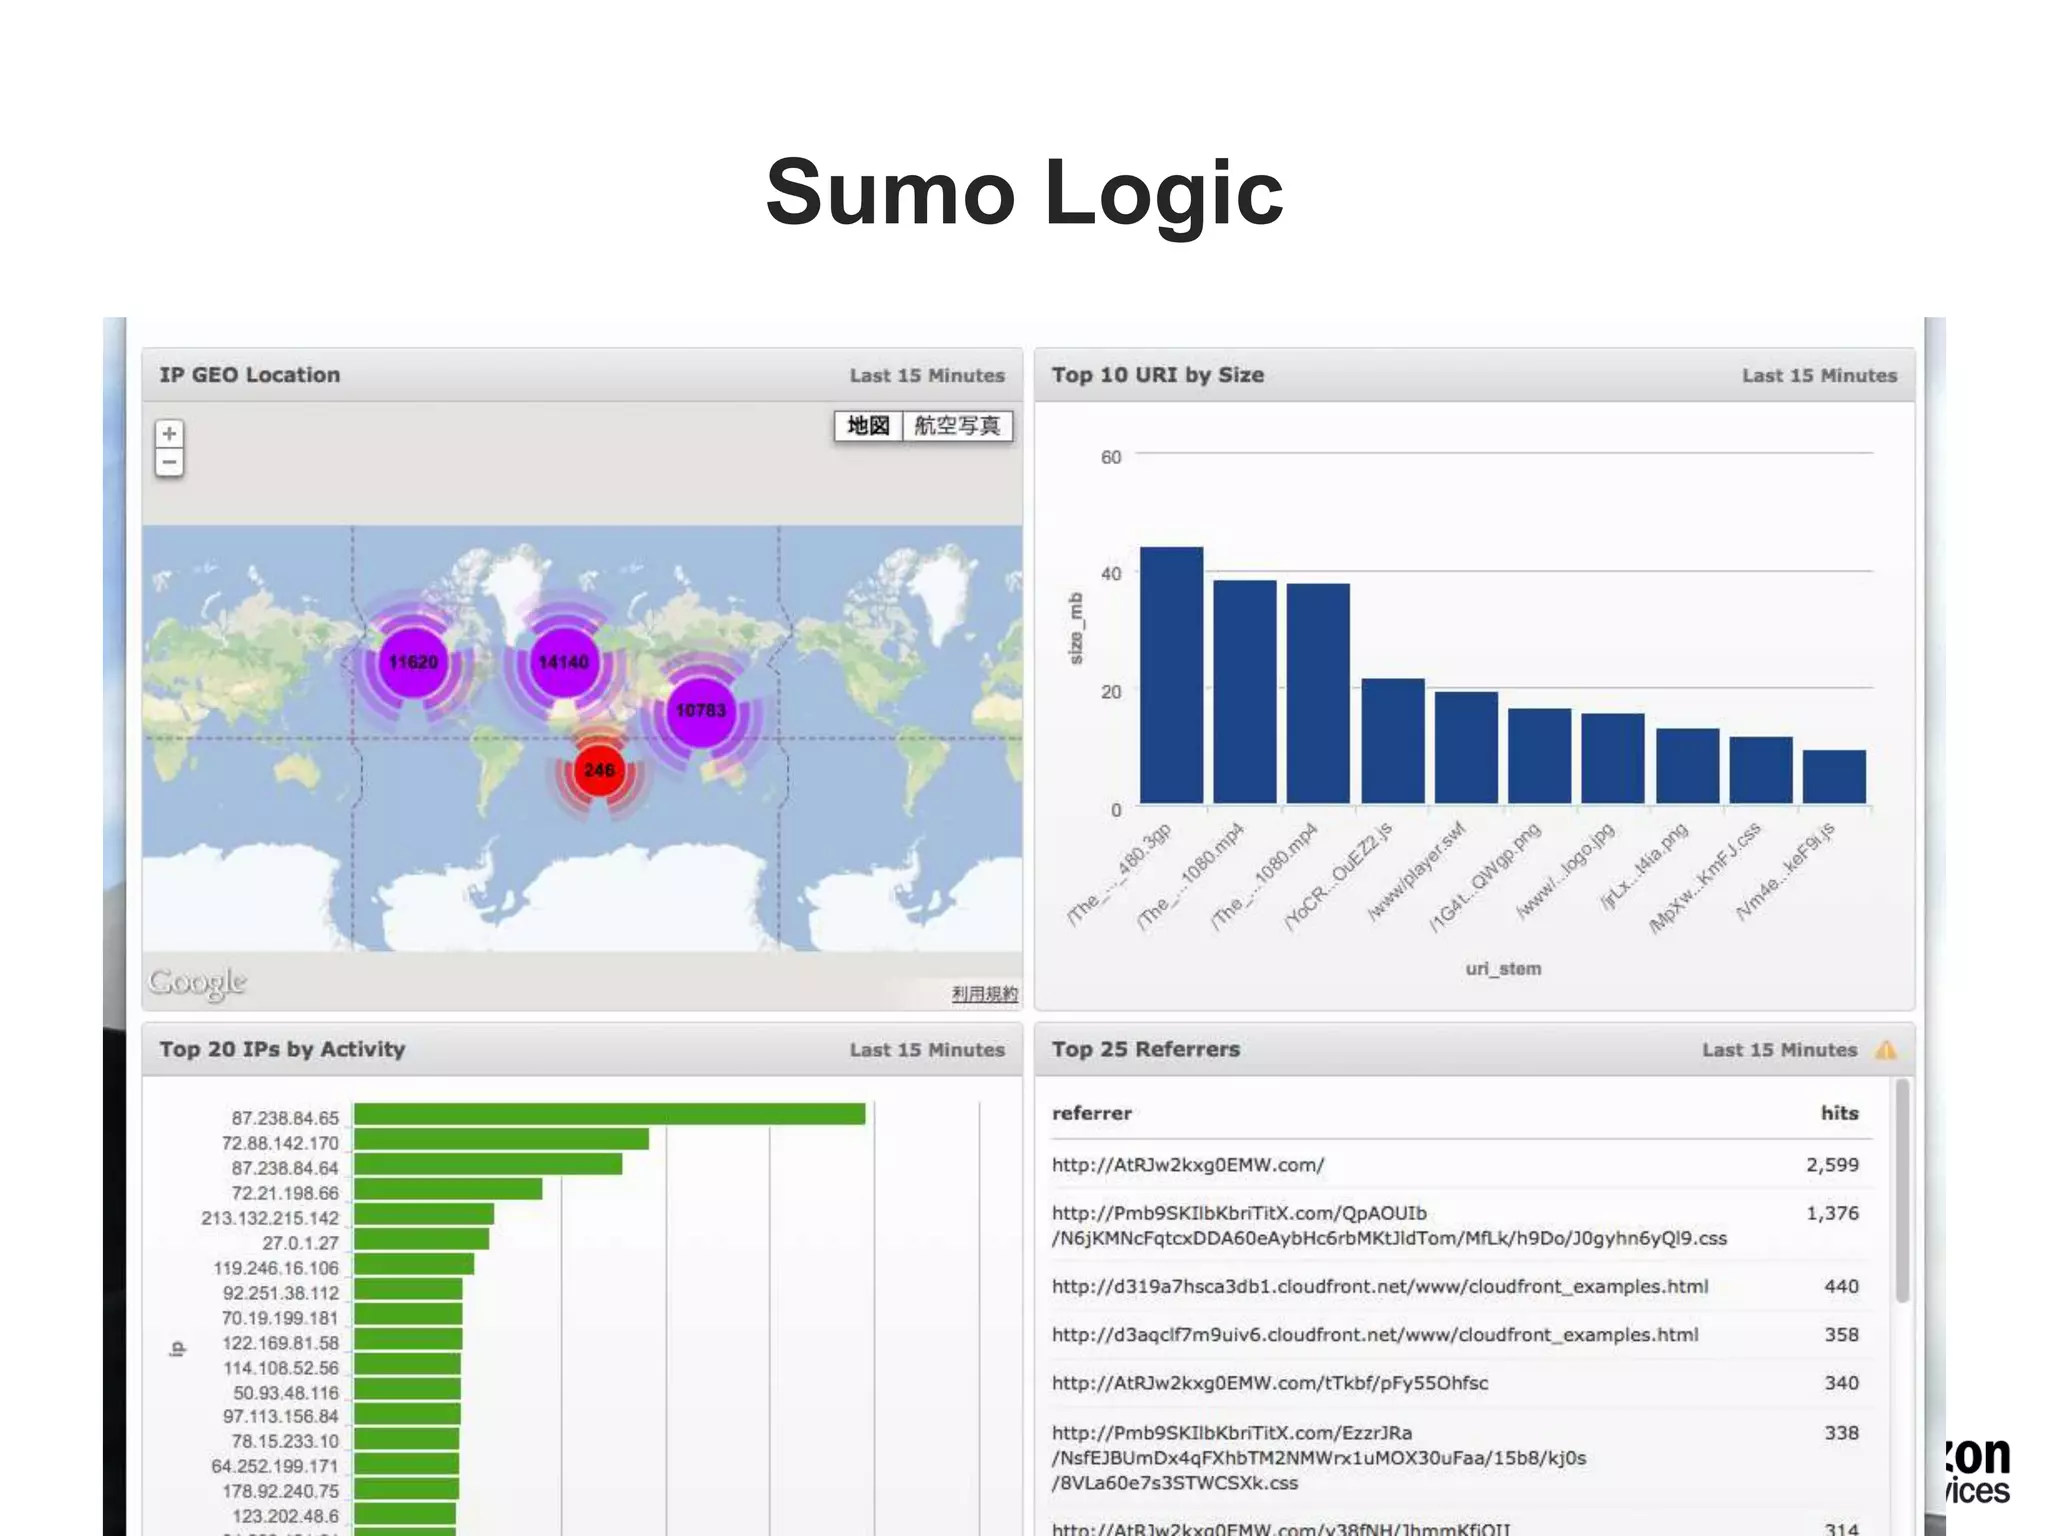Click IP label 213.132.215.142
The image size is (2048, 1536).
270,1218
